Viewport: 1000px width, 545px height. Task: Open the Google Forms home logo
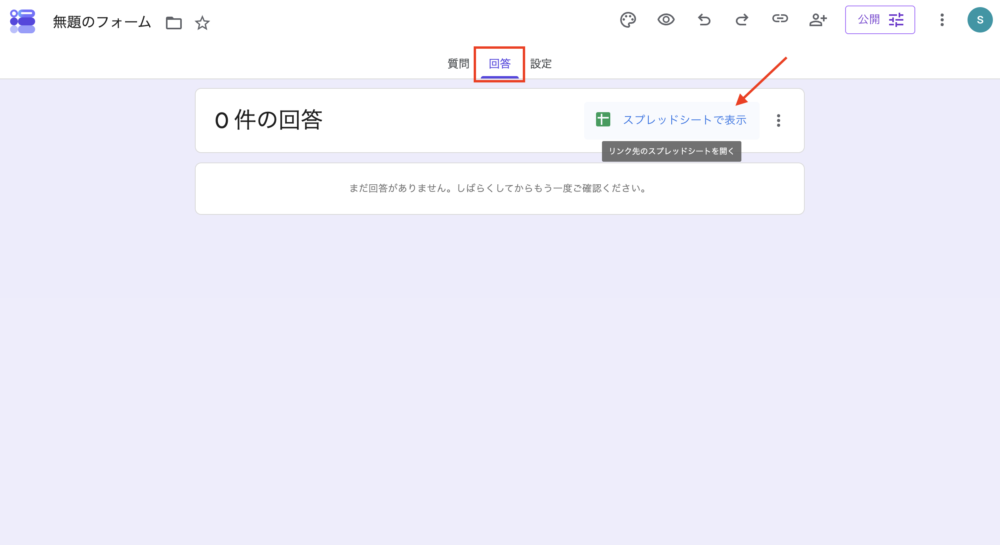point(22,21)
